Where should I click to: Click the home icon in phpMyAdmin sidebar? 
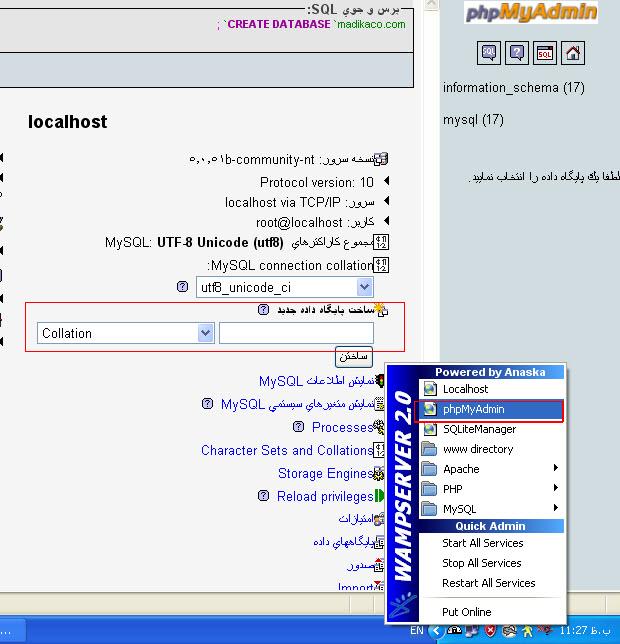(x=573, y=53)
